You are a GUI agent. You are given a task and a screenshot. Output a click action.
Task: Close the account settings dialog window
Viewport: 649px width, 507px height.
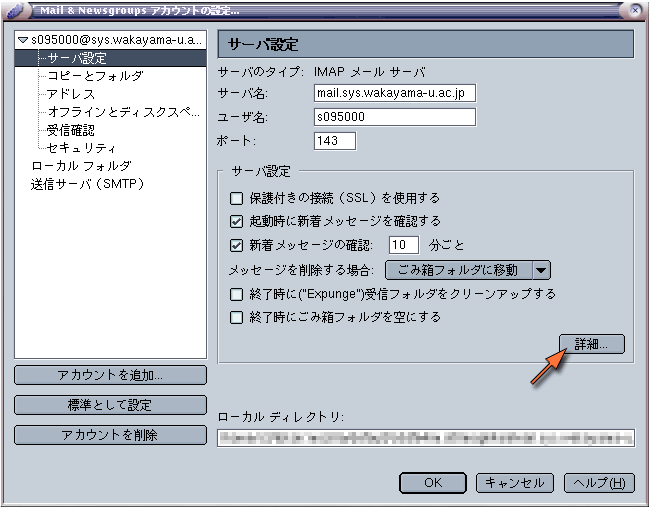635,10
